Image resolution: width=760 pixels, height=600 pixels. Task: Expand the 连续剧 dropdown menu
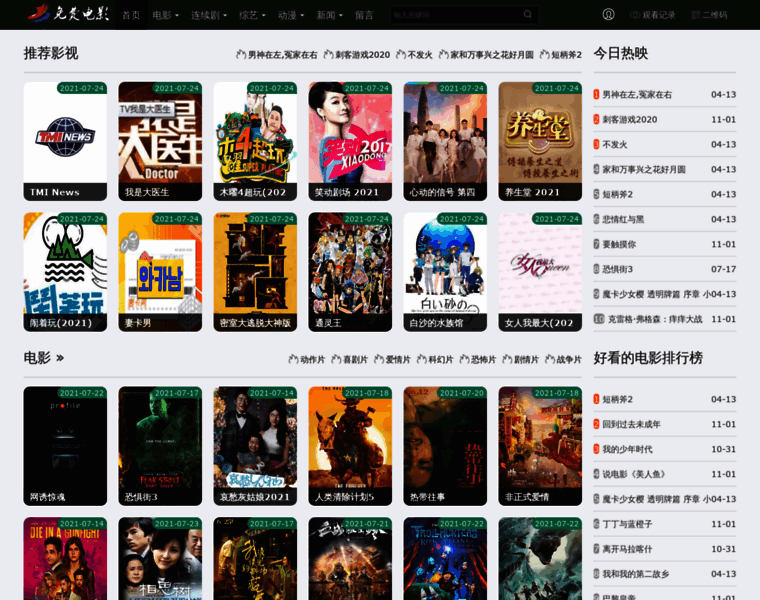click(209, 15)
